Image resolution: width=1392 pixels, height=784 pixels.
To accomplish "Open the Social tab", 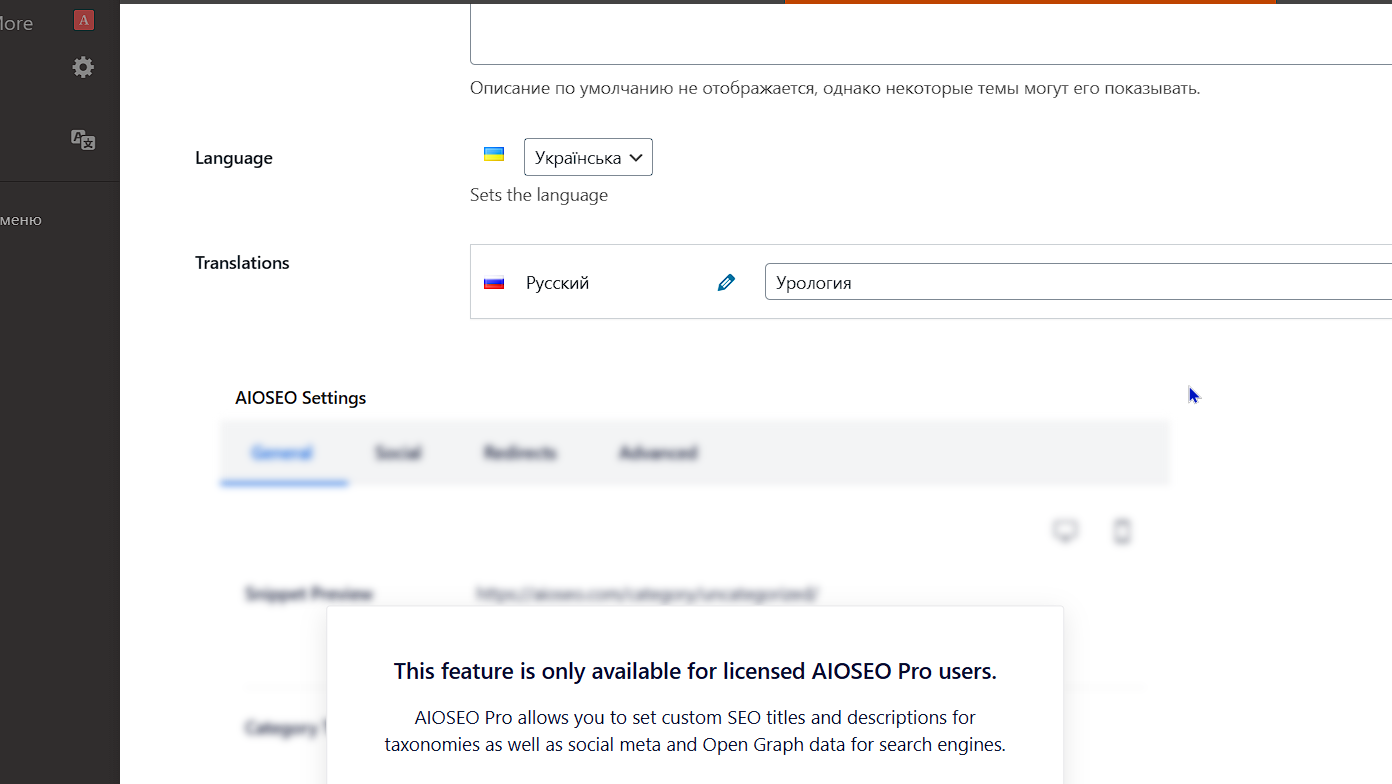I will click(x=398, y=453).
